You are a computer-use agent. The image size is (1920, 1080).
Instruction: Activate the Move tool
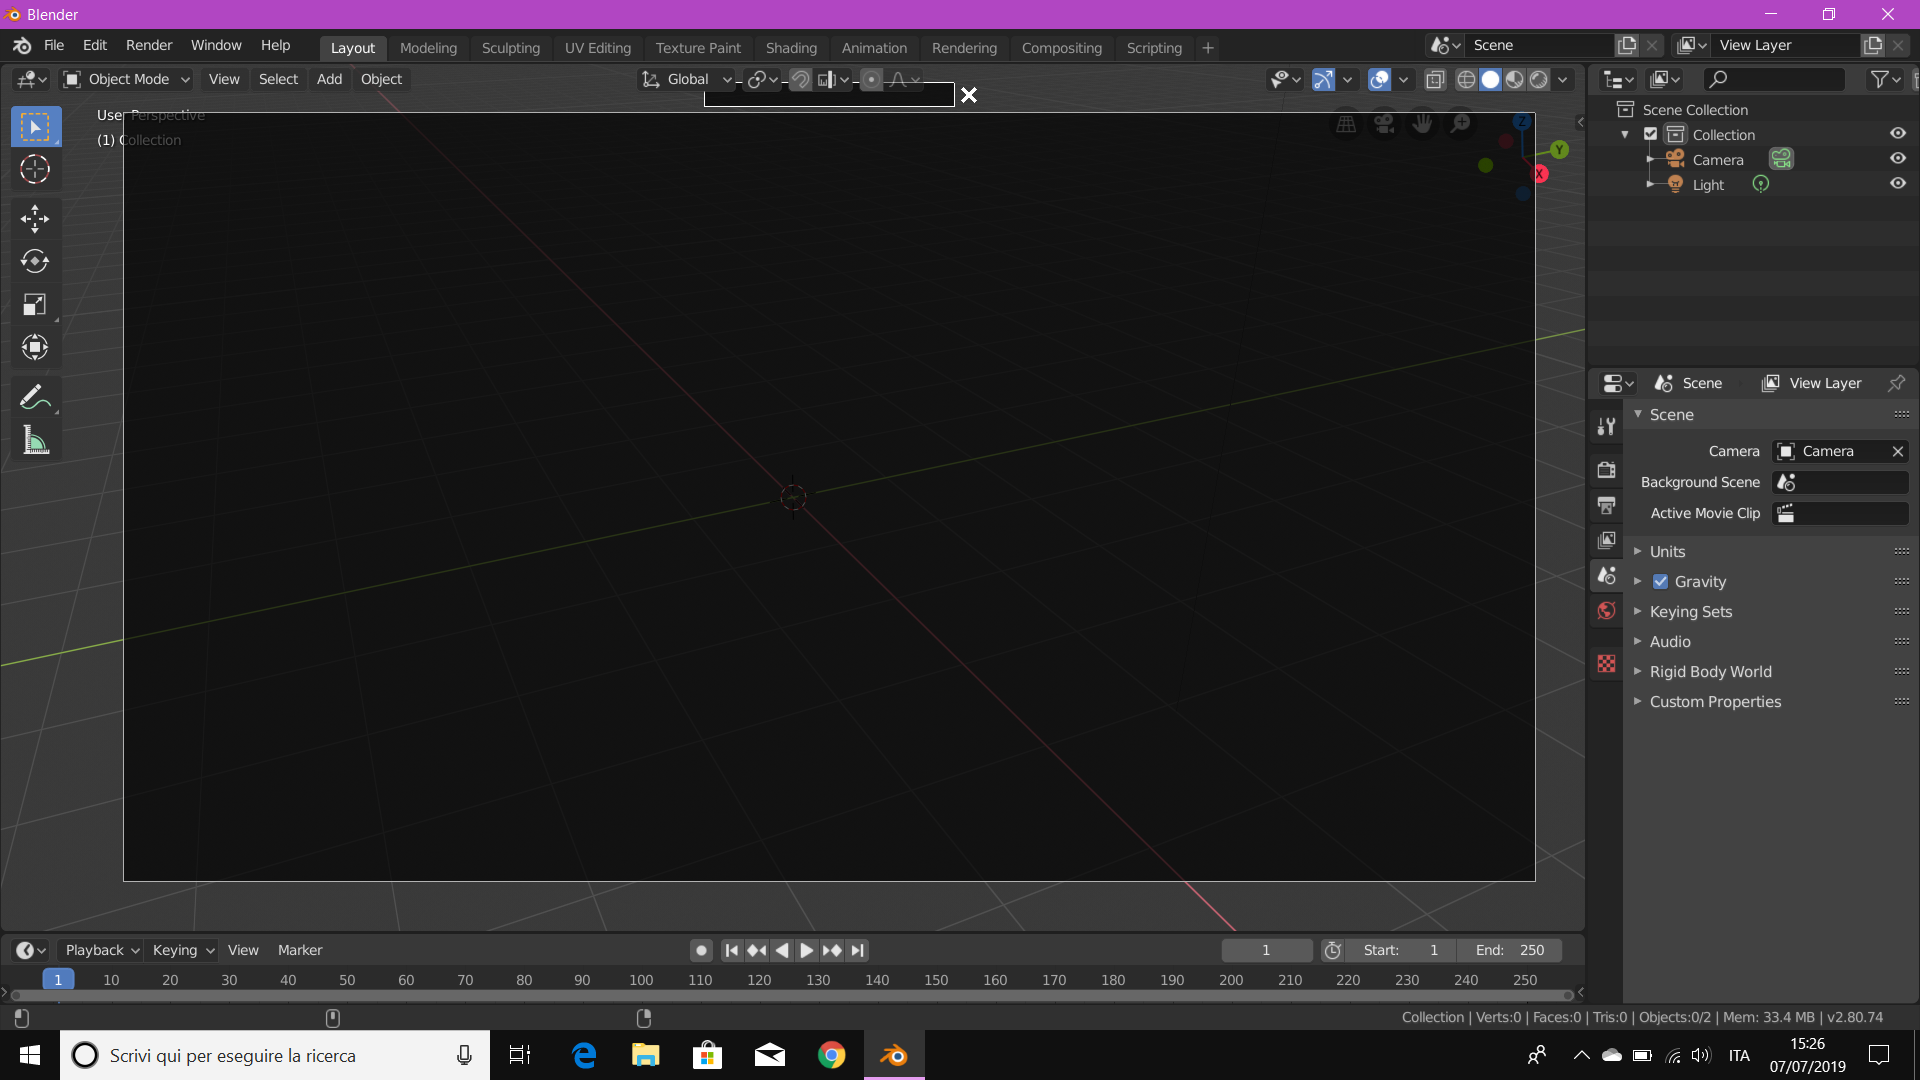tap(35, 218)
